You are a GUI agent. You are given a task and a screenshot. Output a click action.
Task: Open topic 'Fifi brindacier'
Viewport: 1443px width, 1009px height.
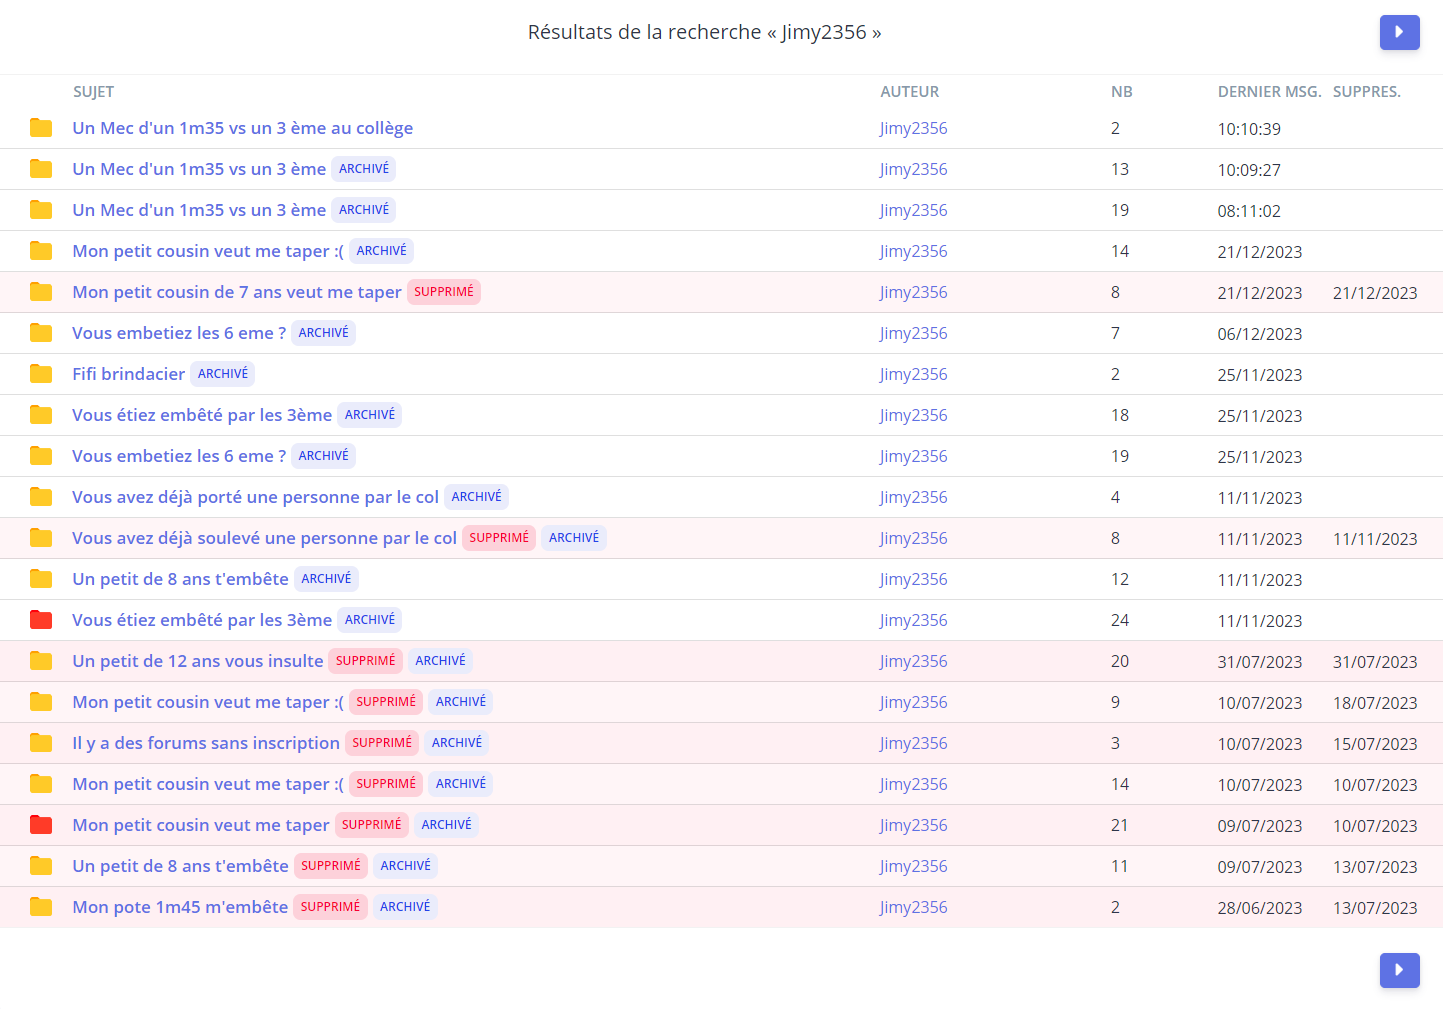coord(128,374)
